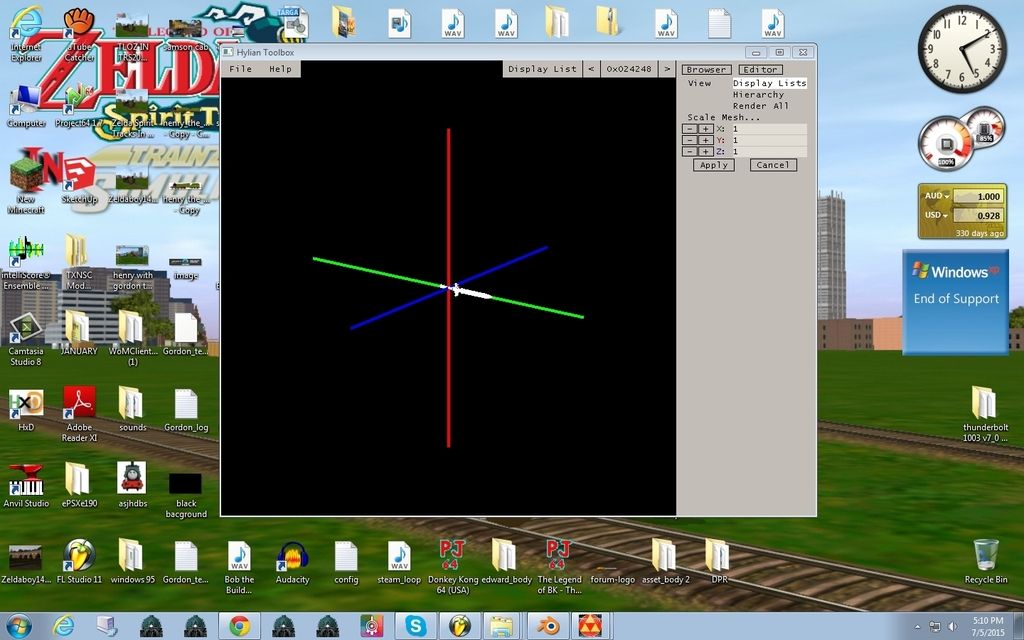Open the AUD currency dropdown in gadget
1024x640 pixels.
pos(937,197)
